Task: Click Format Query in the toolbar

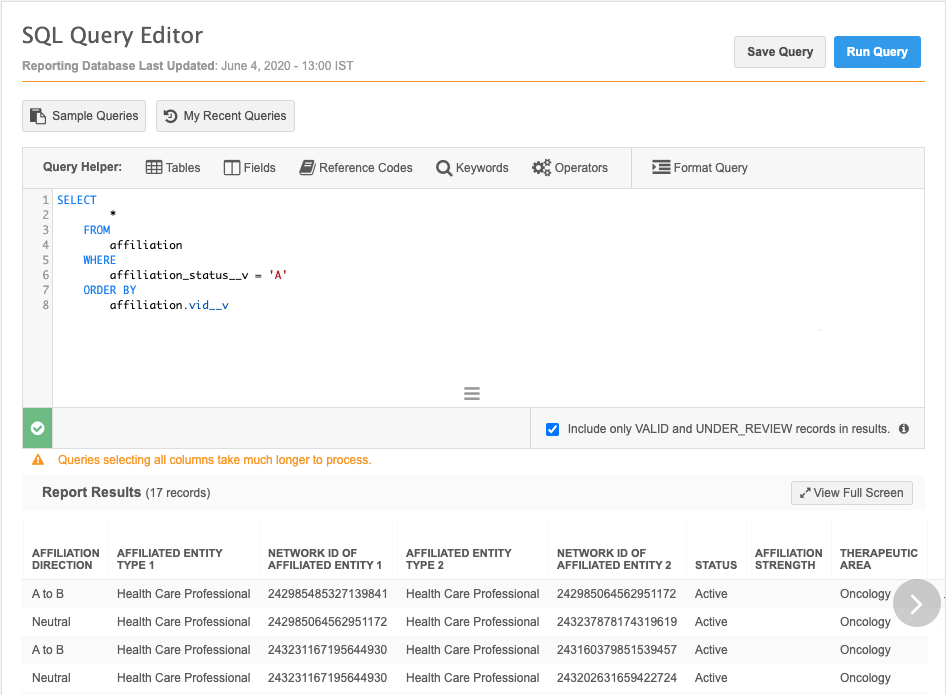Action: (x=700, y=168)
